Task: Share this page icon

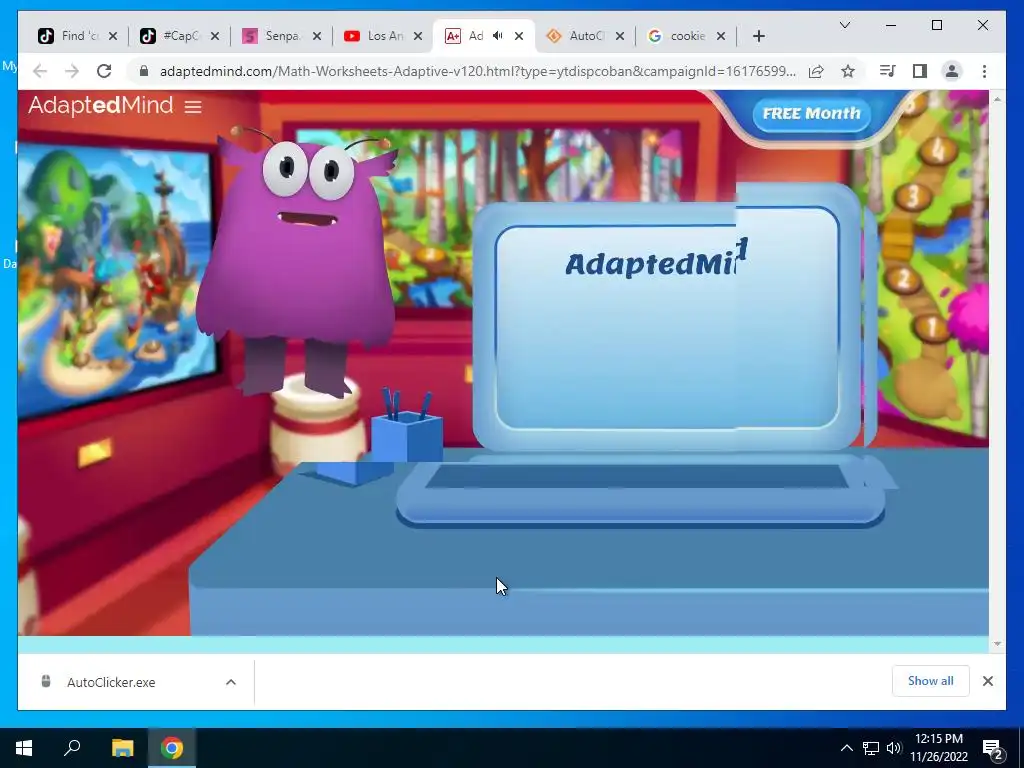Action: 816,71
